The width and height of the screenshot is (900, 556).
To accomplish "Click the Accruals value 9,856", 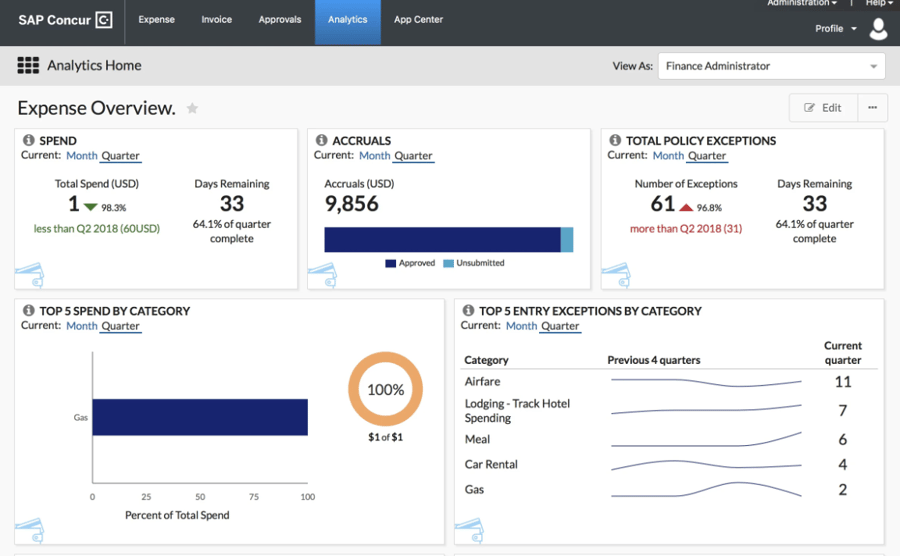I will click(351, 204).
